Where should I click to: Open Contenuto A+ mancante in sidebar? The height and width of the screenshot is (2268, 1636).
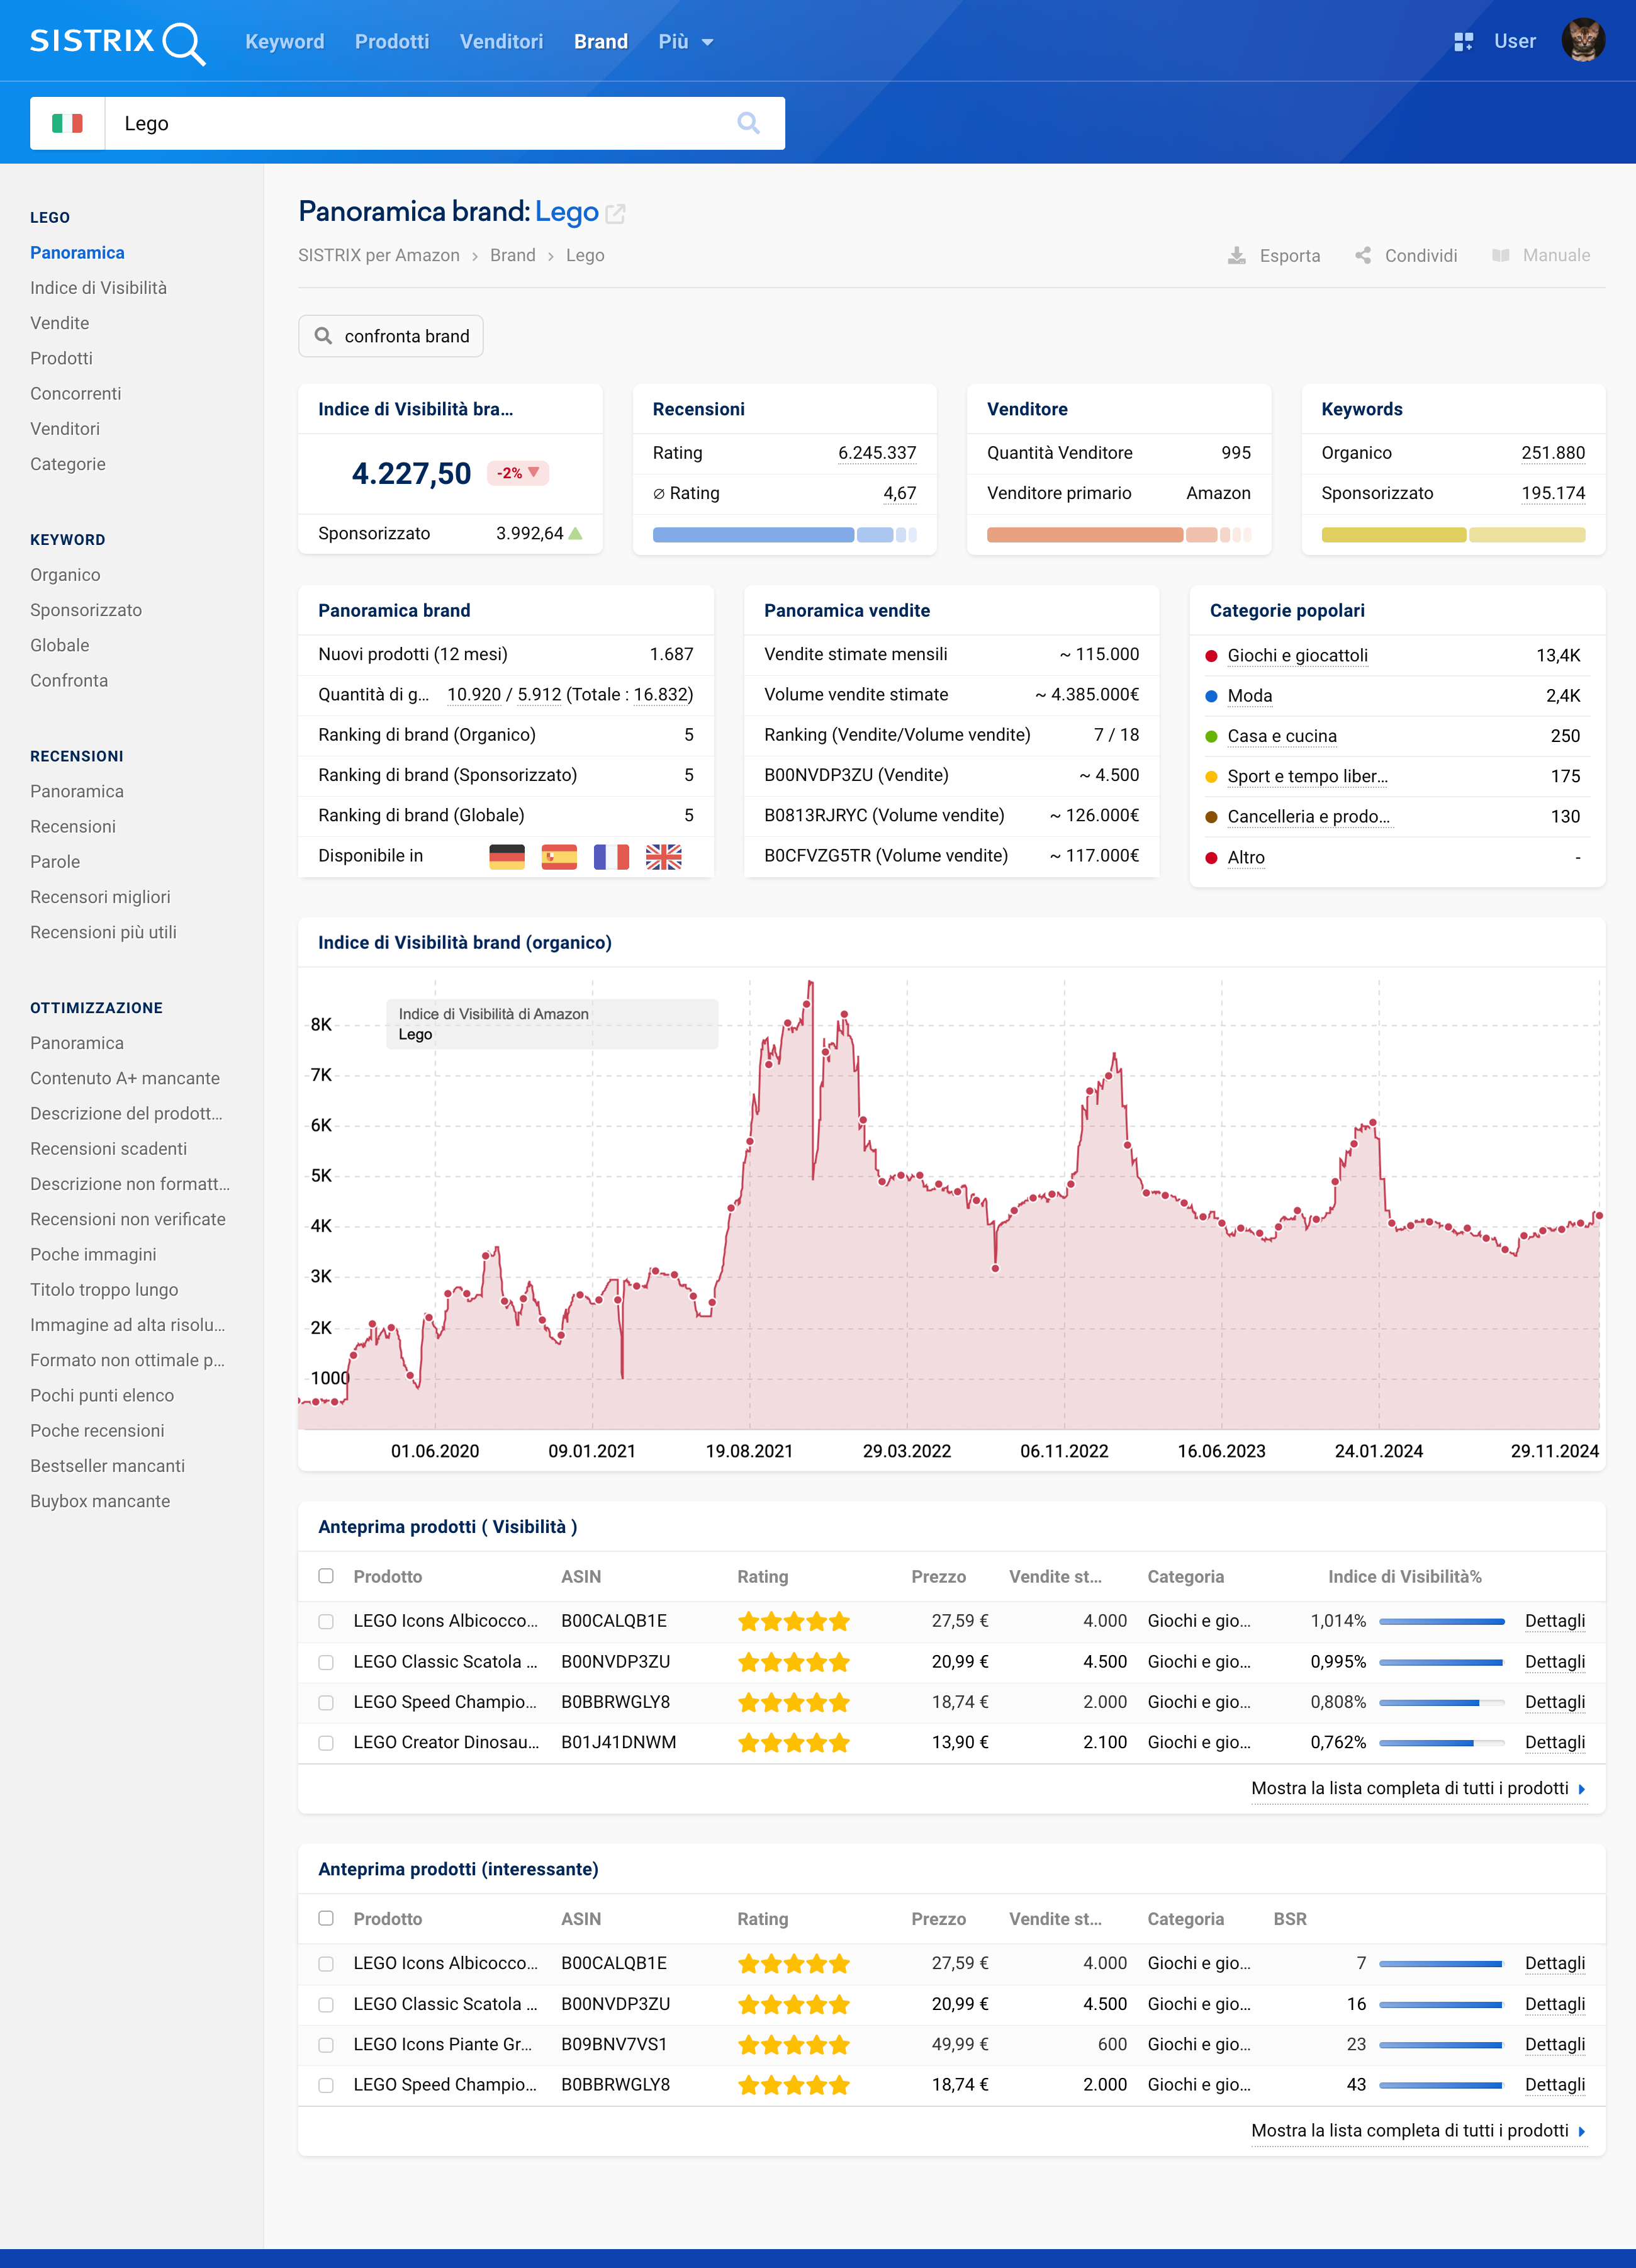point(125,1078)
